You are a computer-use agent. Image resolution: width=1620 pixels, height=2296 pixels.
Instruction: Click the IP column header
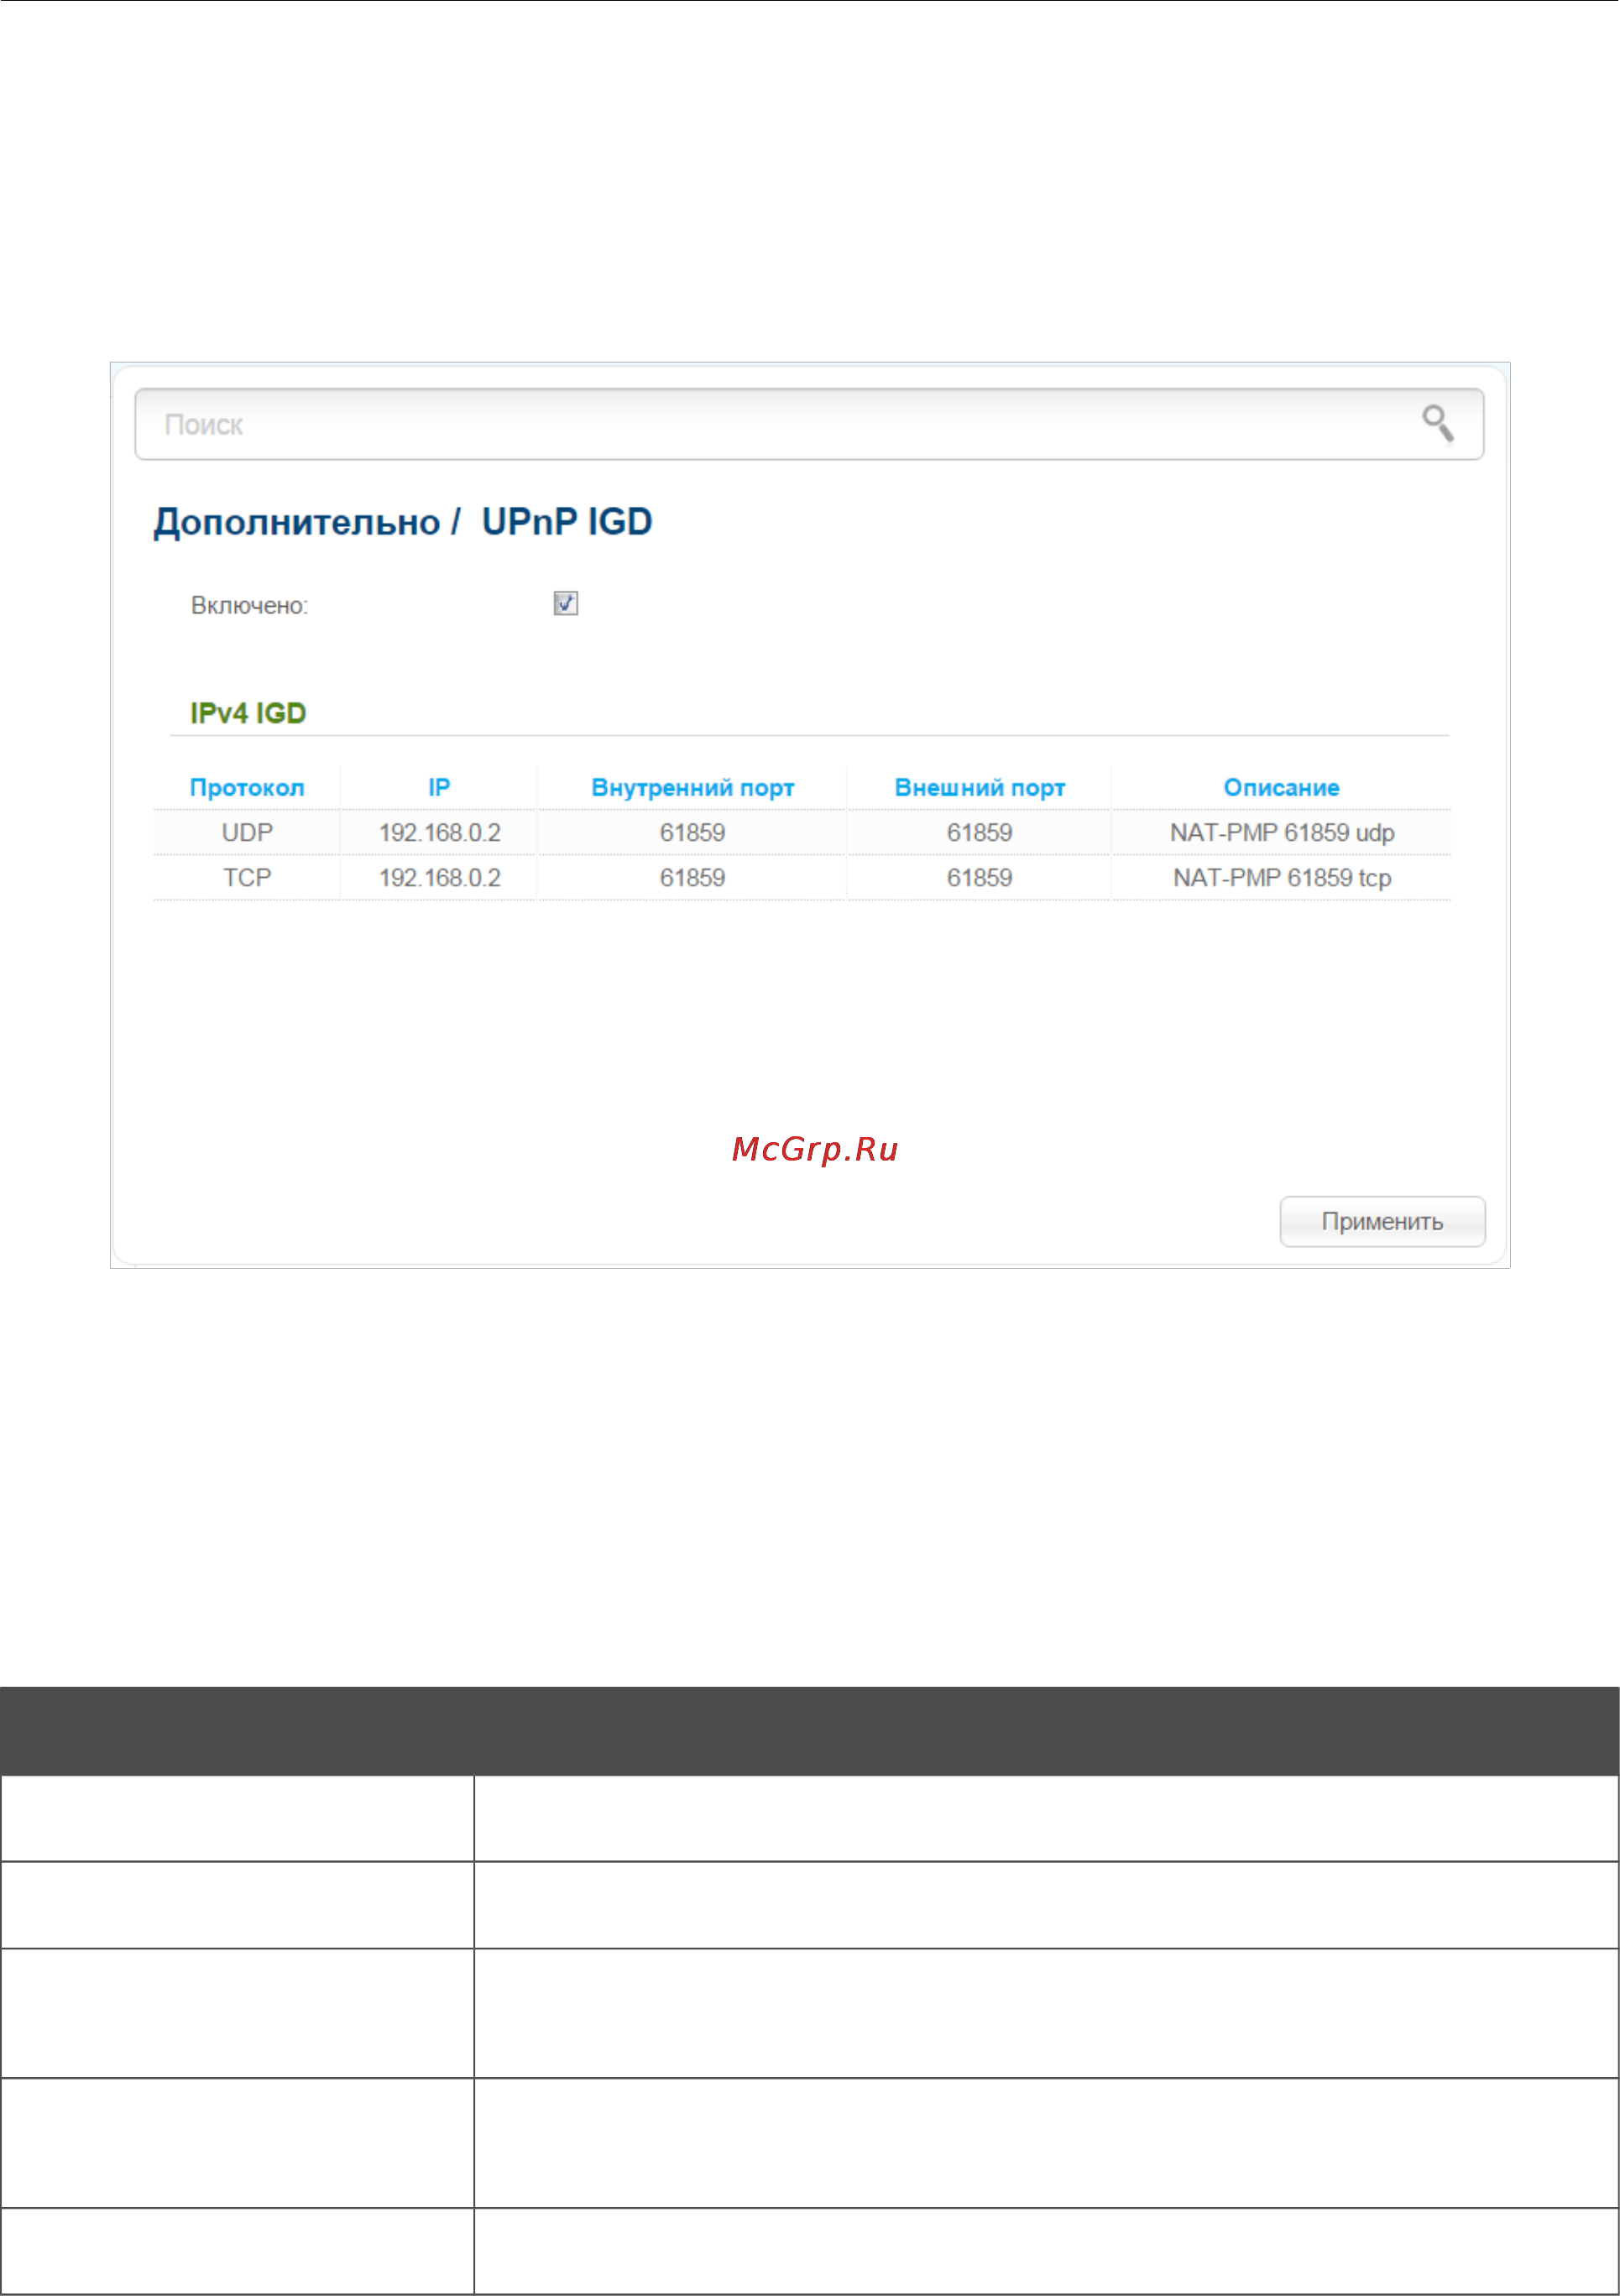point(439,787)
